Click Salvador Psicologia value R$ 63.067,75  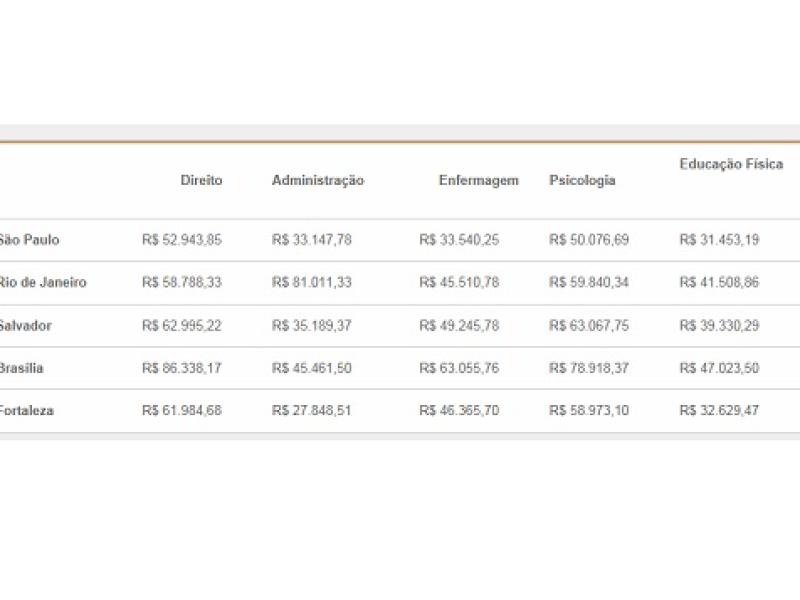pyautogui.click(x=589, y=326)
